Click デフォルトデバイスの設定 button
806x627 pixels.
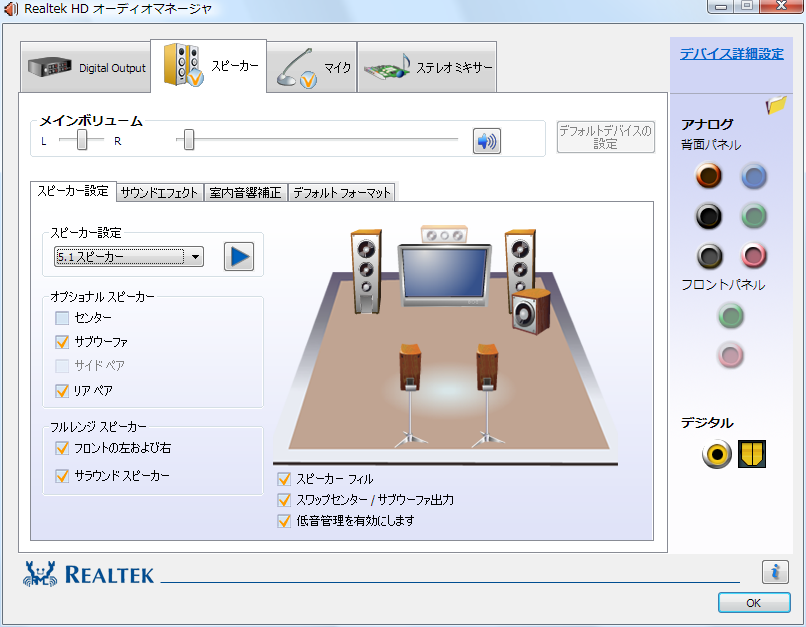point(606,137)
